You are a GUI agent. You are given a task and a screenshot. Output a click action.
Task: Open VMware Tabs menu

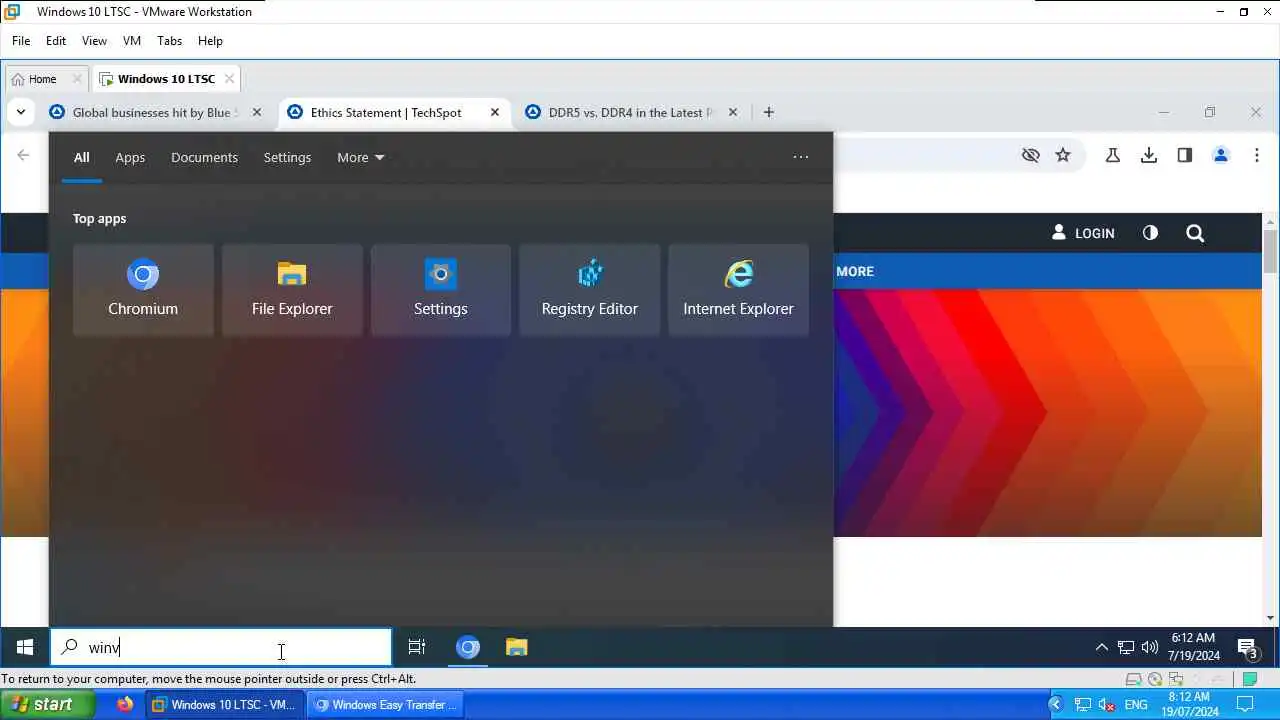coord(169,41)
